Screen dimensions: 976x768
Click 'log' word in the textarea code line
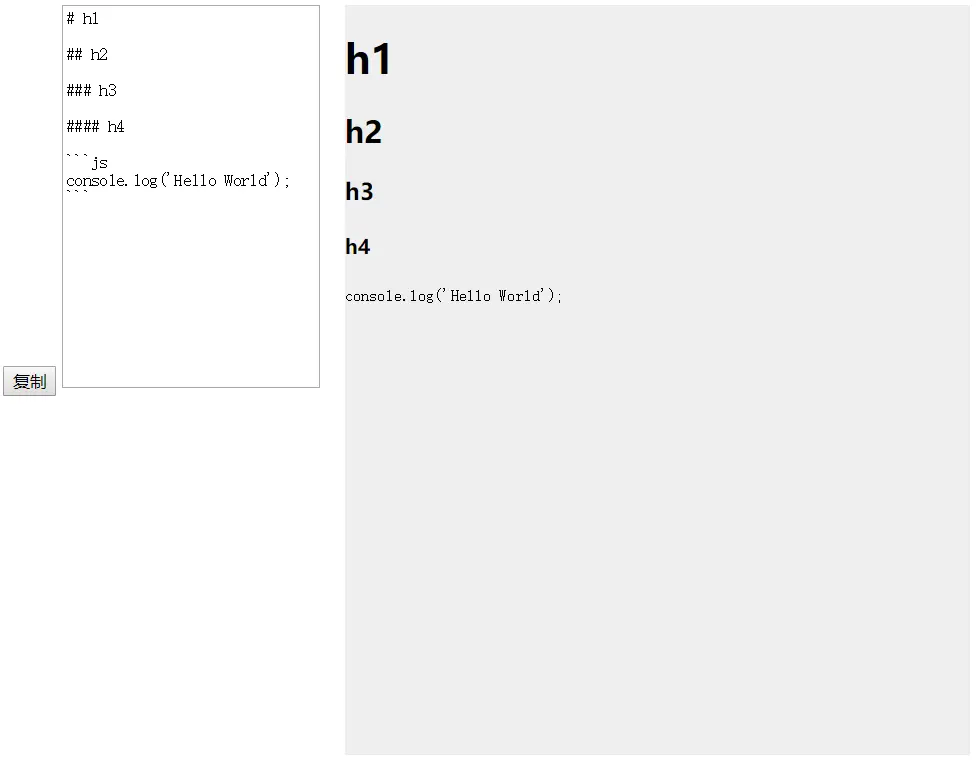(x=146, y=181)
